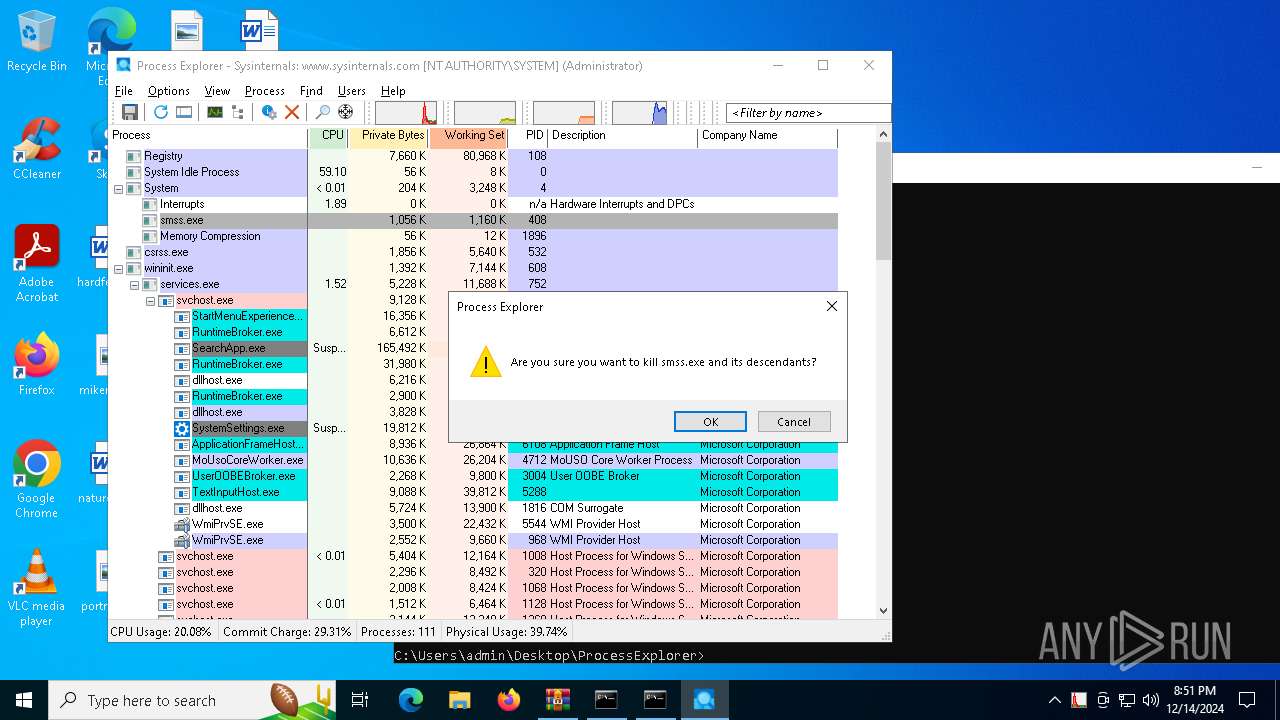Open Recycle Bin on desktop
The height and width of the screenshot is (720, 1280).
tap(37, 42)
